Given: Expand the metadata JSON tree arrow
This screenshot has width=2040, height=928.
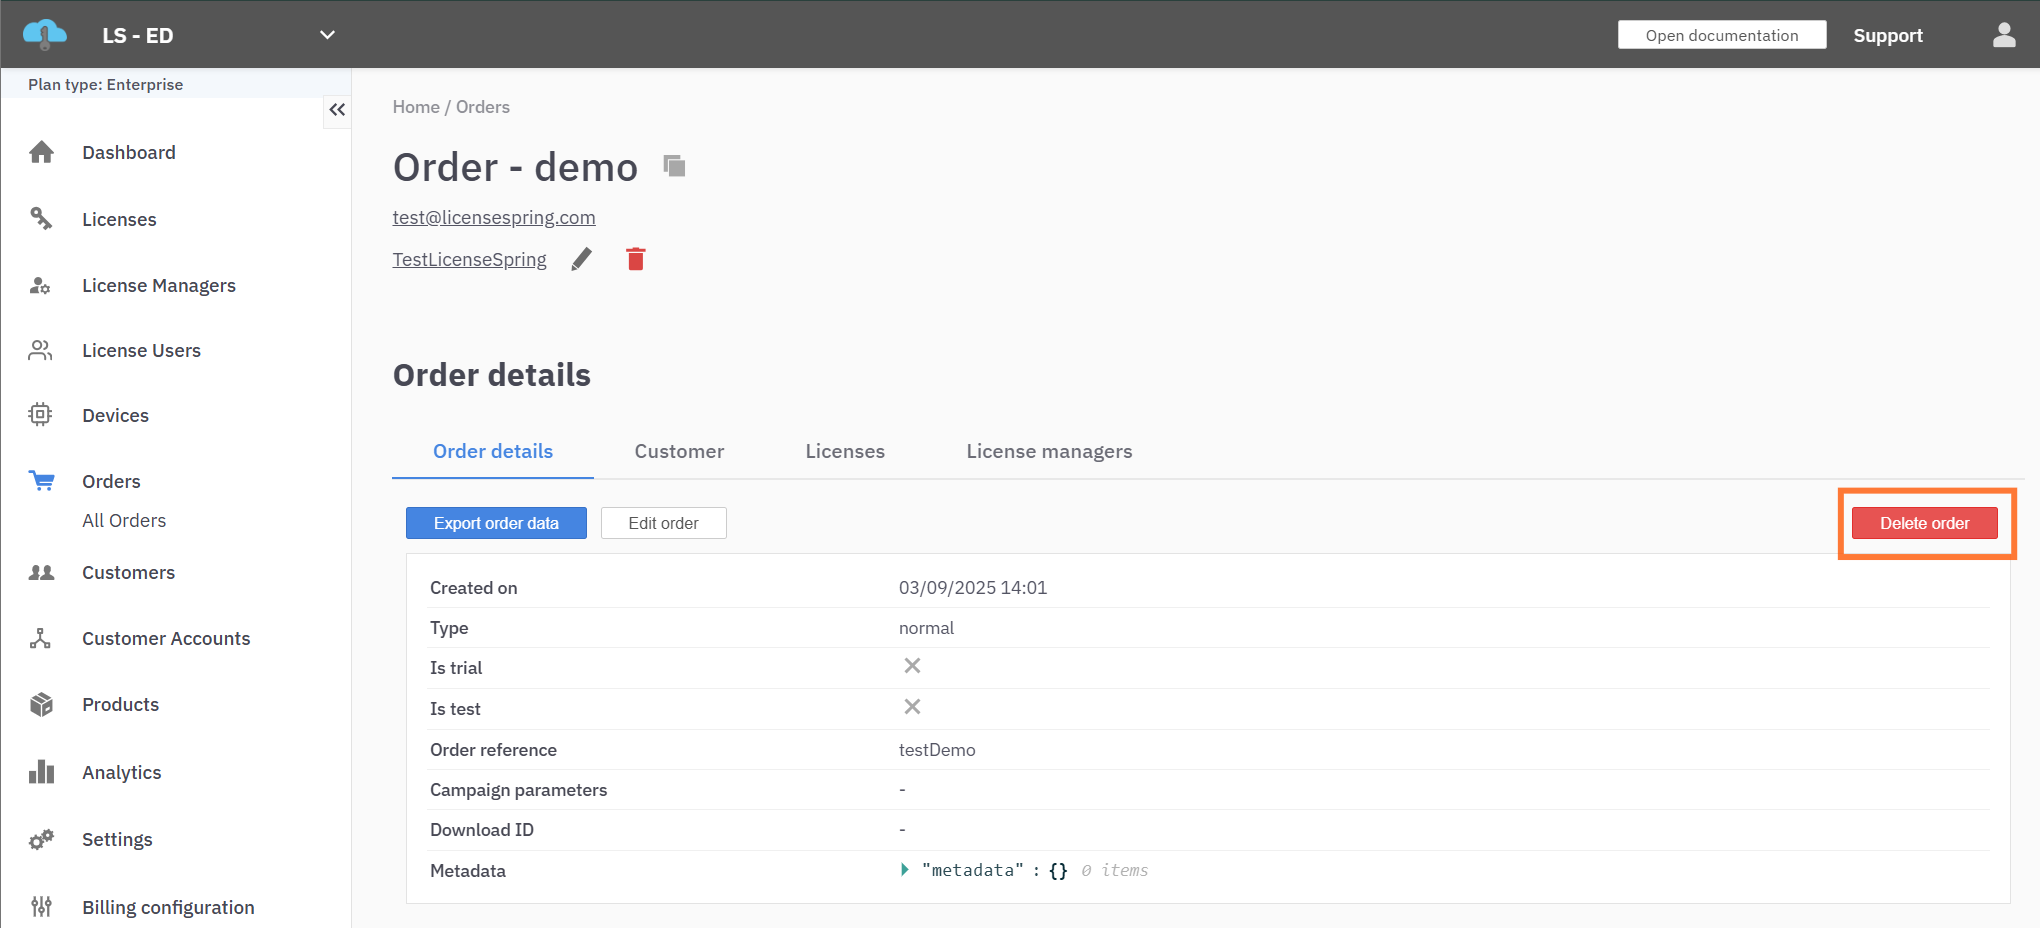Looking at the screenshot, I should pyautogui.click(x=905, y=870).
